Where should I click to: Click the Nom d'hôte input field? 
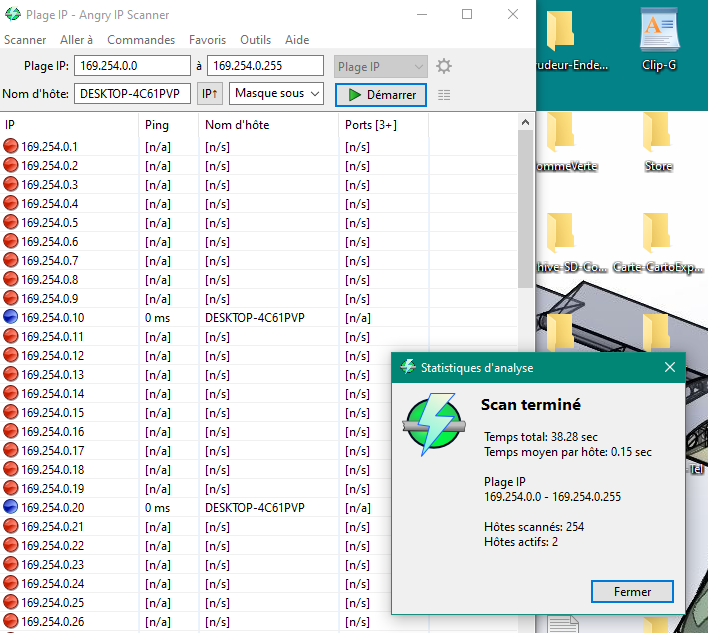click(x=132, y=93)
